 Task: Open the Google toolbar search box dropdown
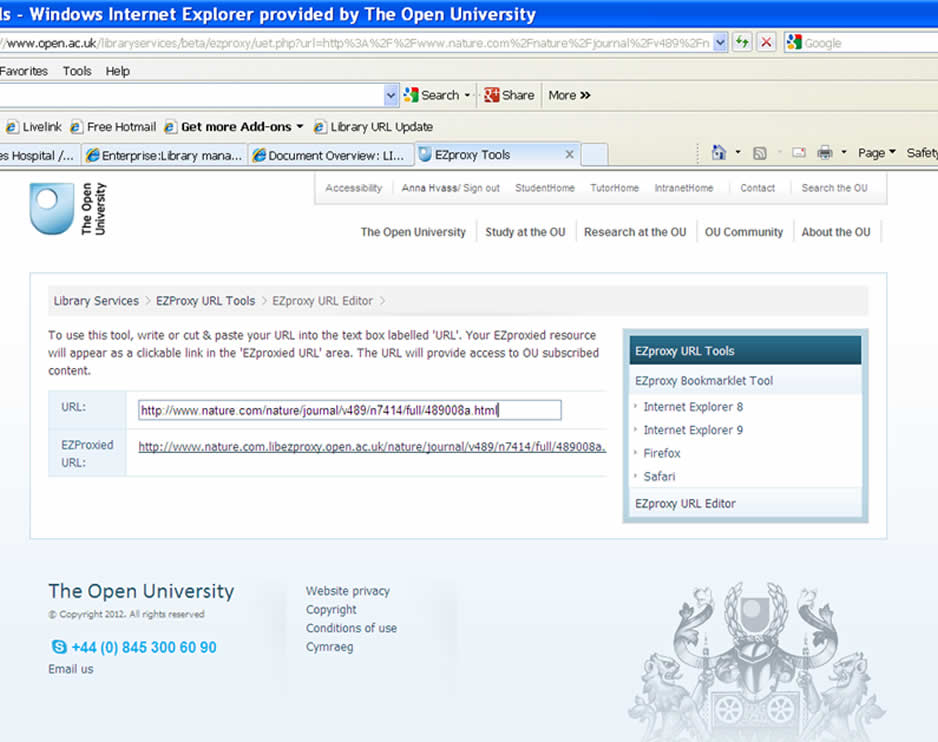(391, 95)
